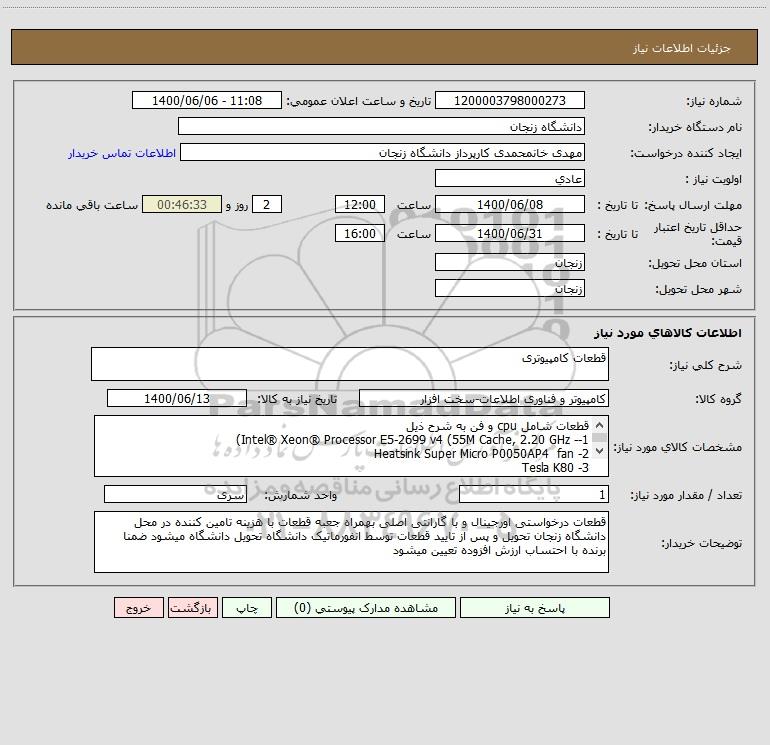This screenshot has width=770, height=745.
Task: Click general description box قطعات کامپیوتری
Action: pyautogui.click(x=350, y=364)
